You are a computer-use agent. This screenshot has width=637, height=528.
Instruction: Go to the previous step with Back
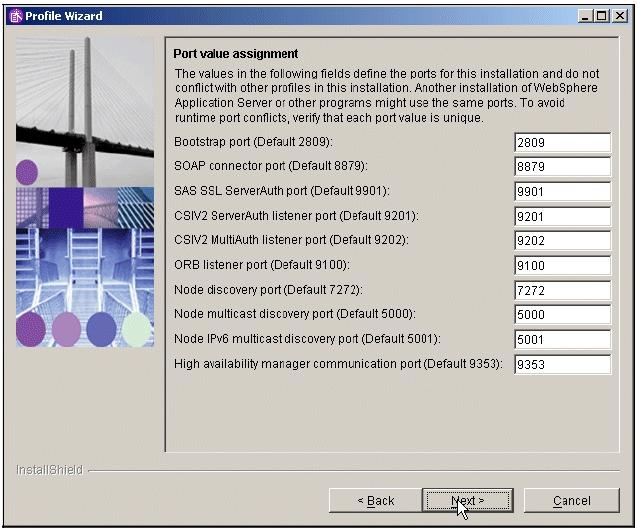point(376,500)
